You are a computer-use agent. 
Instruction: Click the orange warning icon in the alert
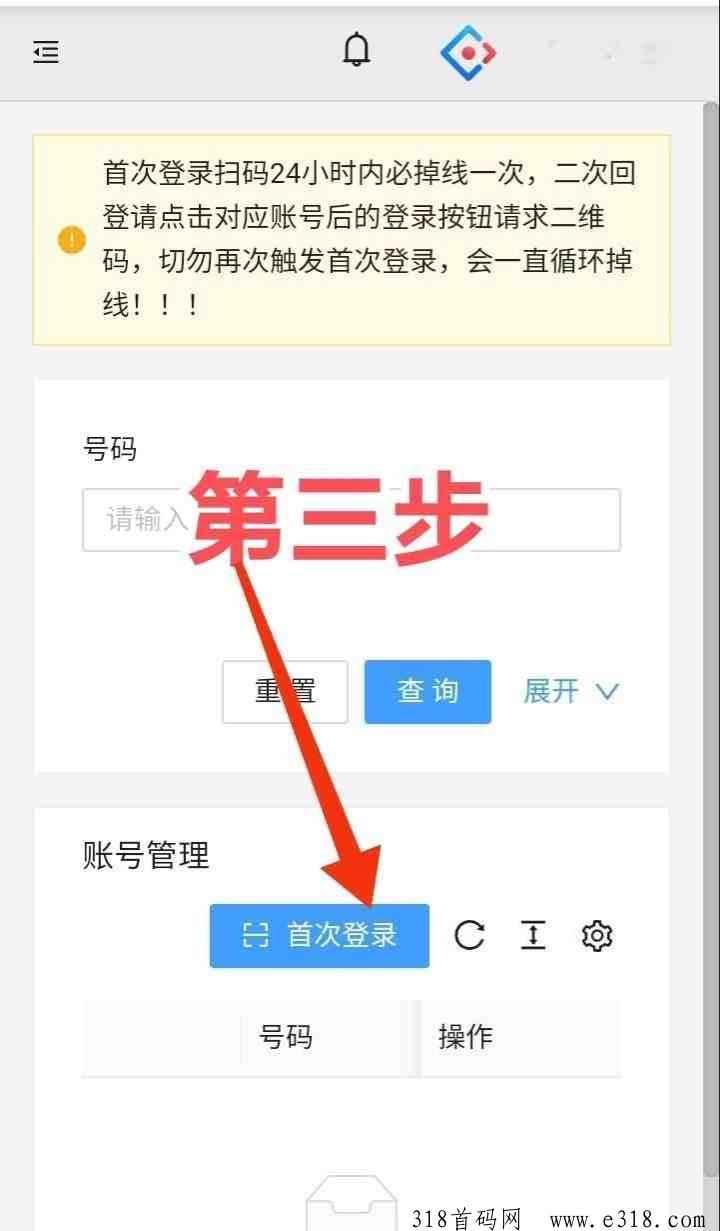tap(72, 240)
